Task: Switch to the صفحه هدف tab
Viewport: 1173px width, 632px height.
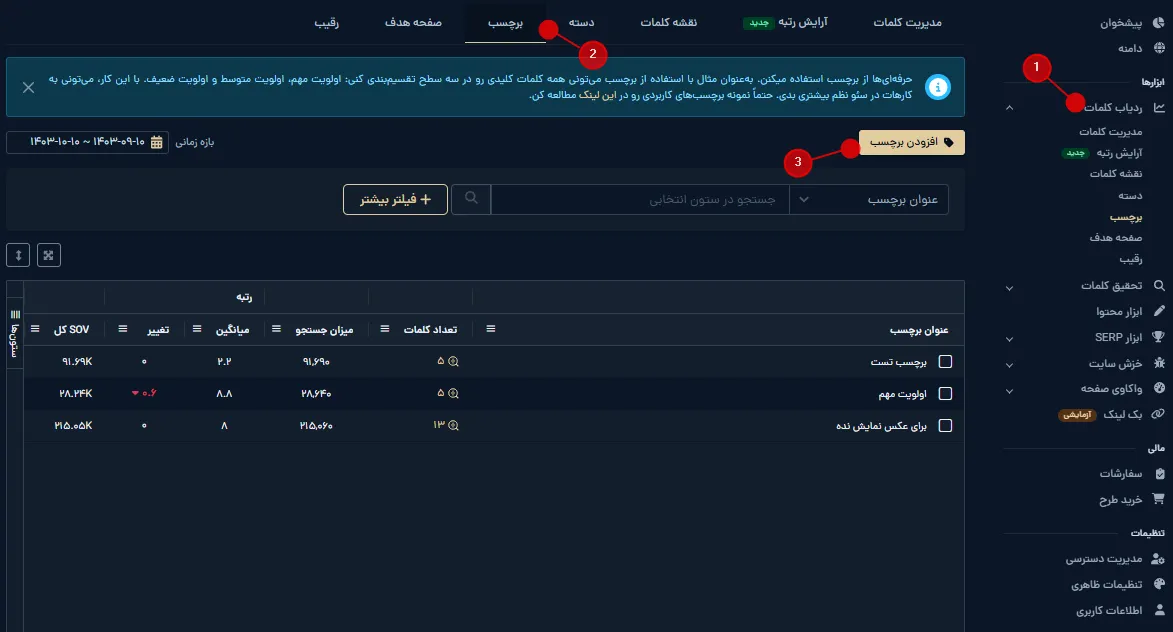Action: coord(413,22)
